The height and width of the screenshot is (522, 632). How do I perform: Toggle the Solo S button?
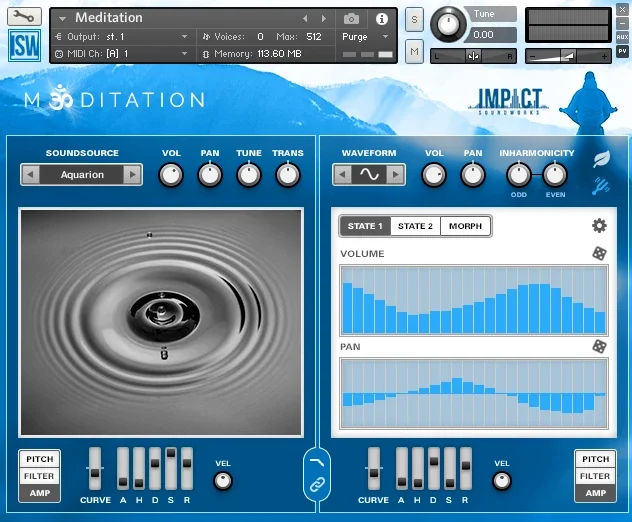(414, 19)
